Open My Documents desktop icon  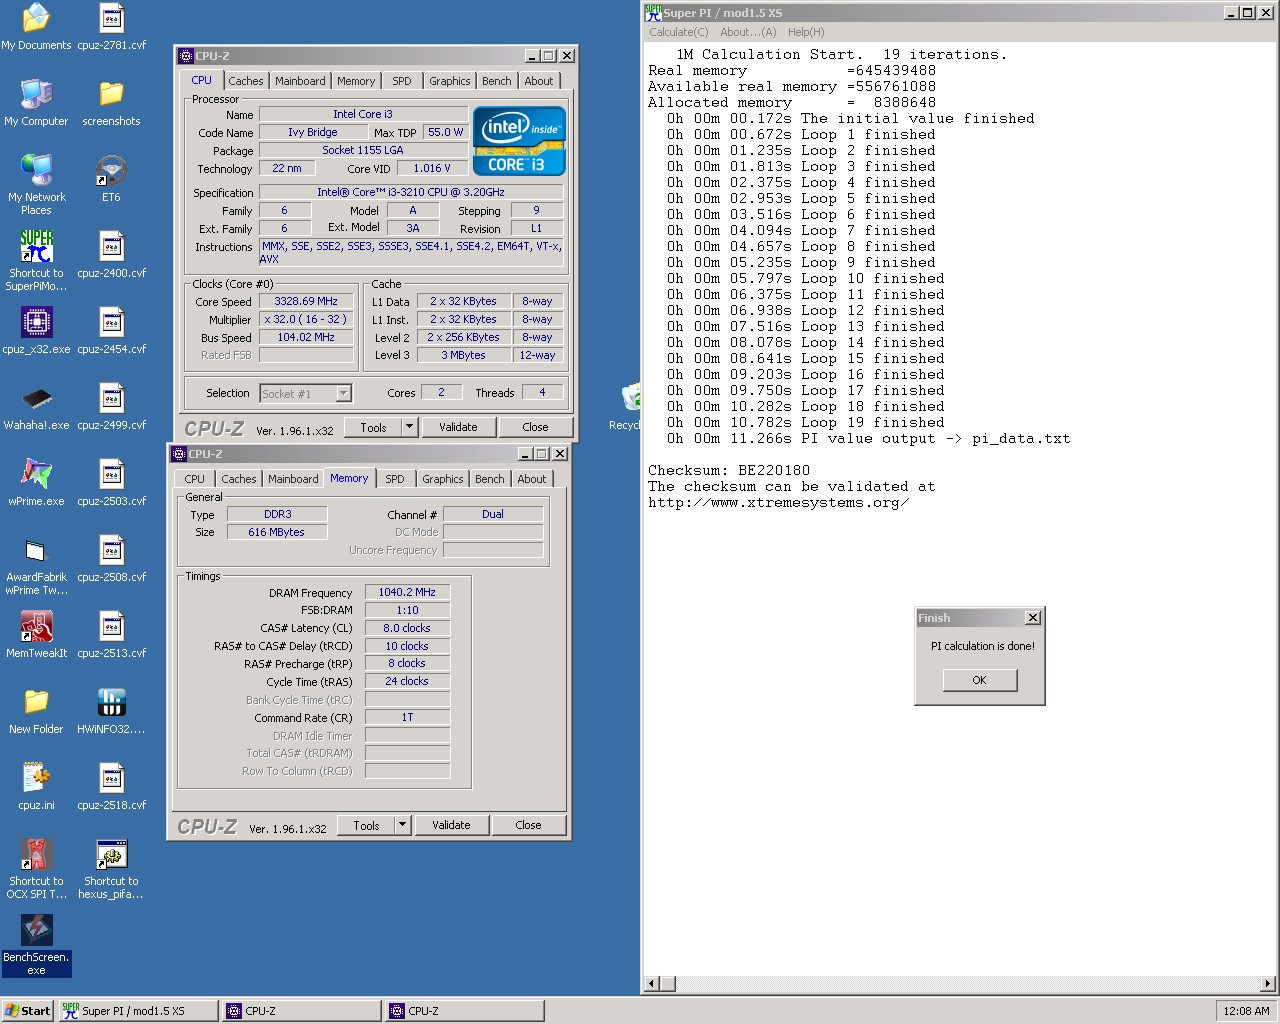(36, 27)
